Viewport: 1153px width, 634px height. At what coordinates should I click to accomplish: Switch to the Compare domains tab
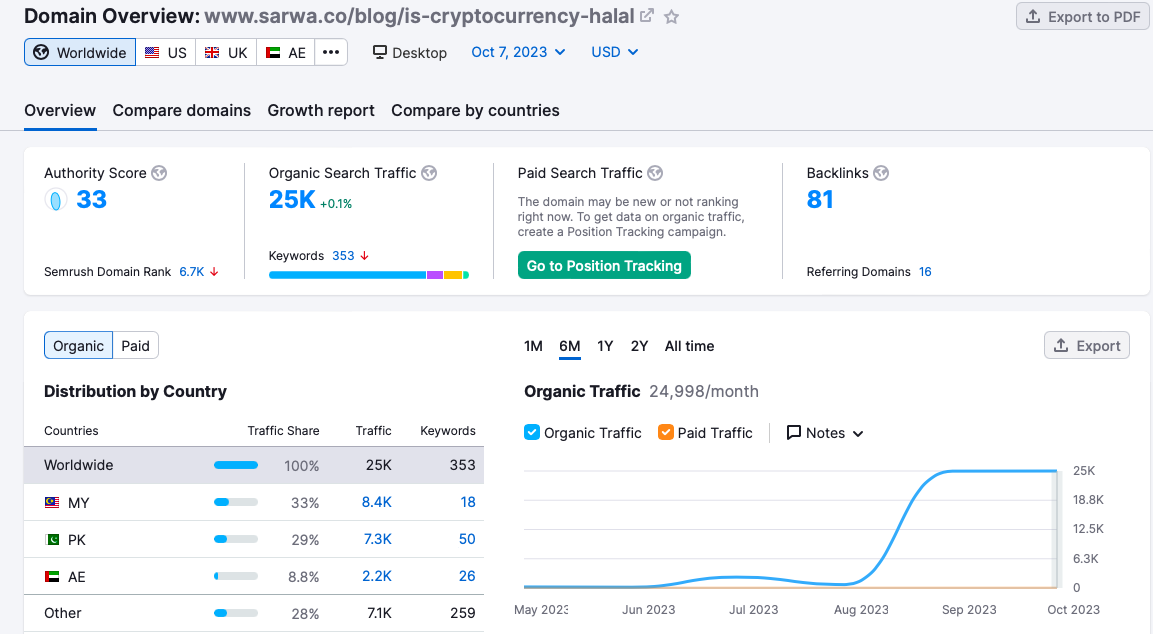click(182, 110)
